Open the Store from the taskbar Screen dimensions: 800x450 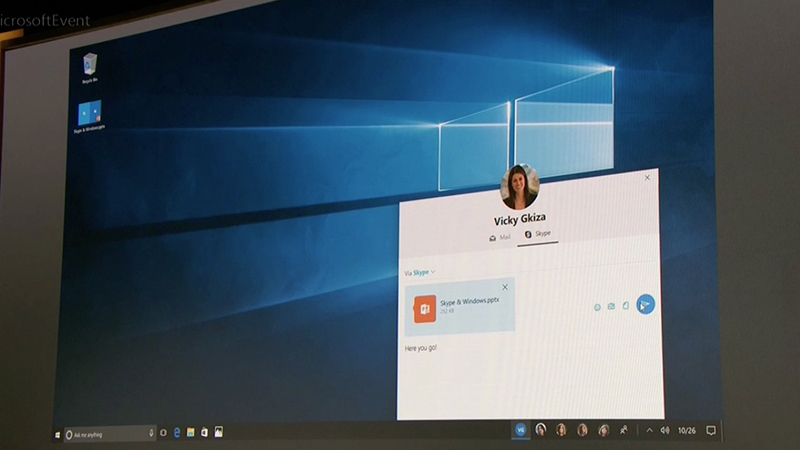(x=204, y=433)
